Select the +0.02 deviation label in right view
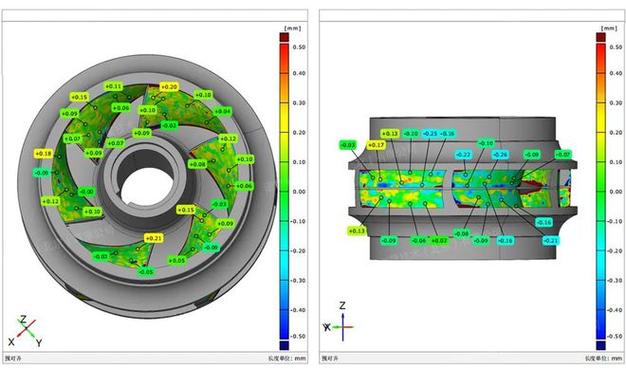This screenshot has height=387, width=626. 439,240
